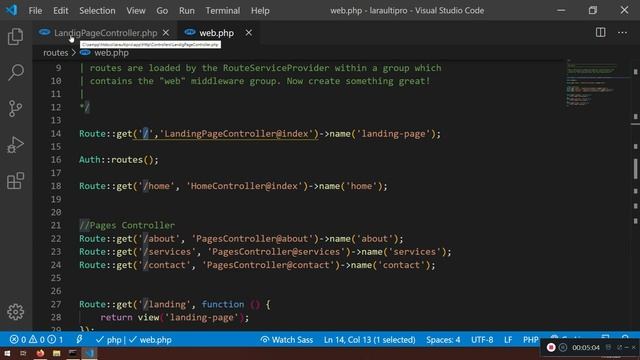The height and width of the screenshot is (360, 640).
Task: Click VS Code taskbar icon
Action: [89, 353]
